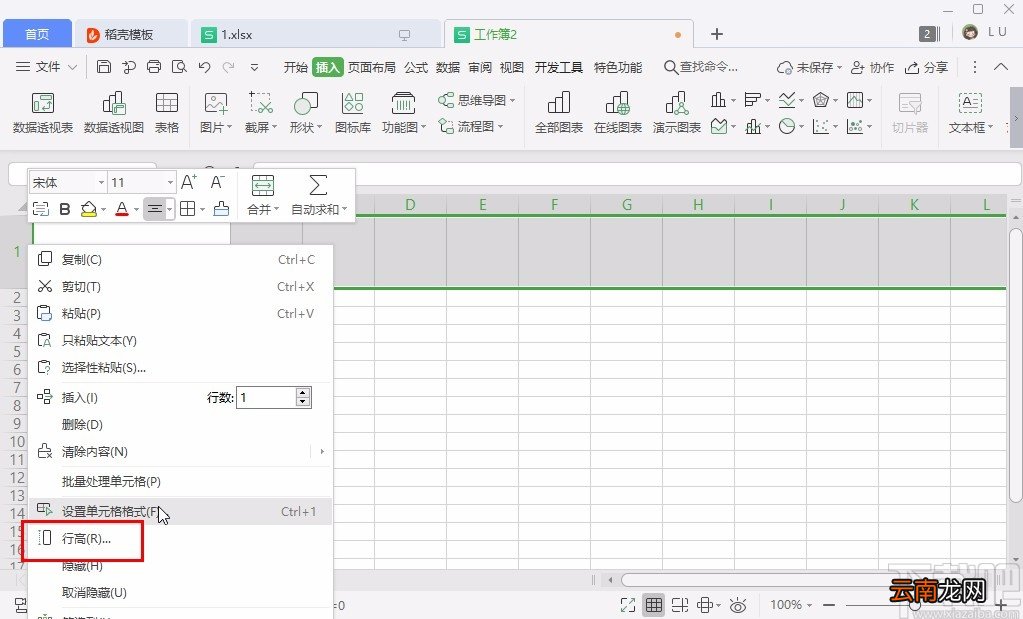
Task: Click the fill color bucket swatch
Action: tap(89, 209)
